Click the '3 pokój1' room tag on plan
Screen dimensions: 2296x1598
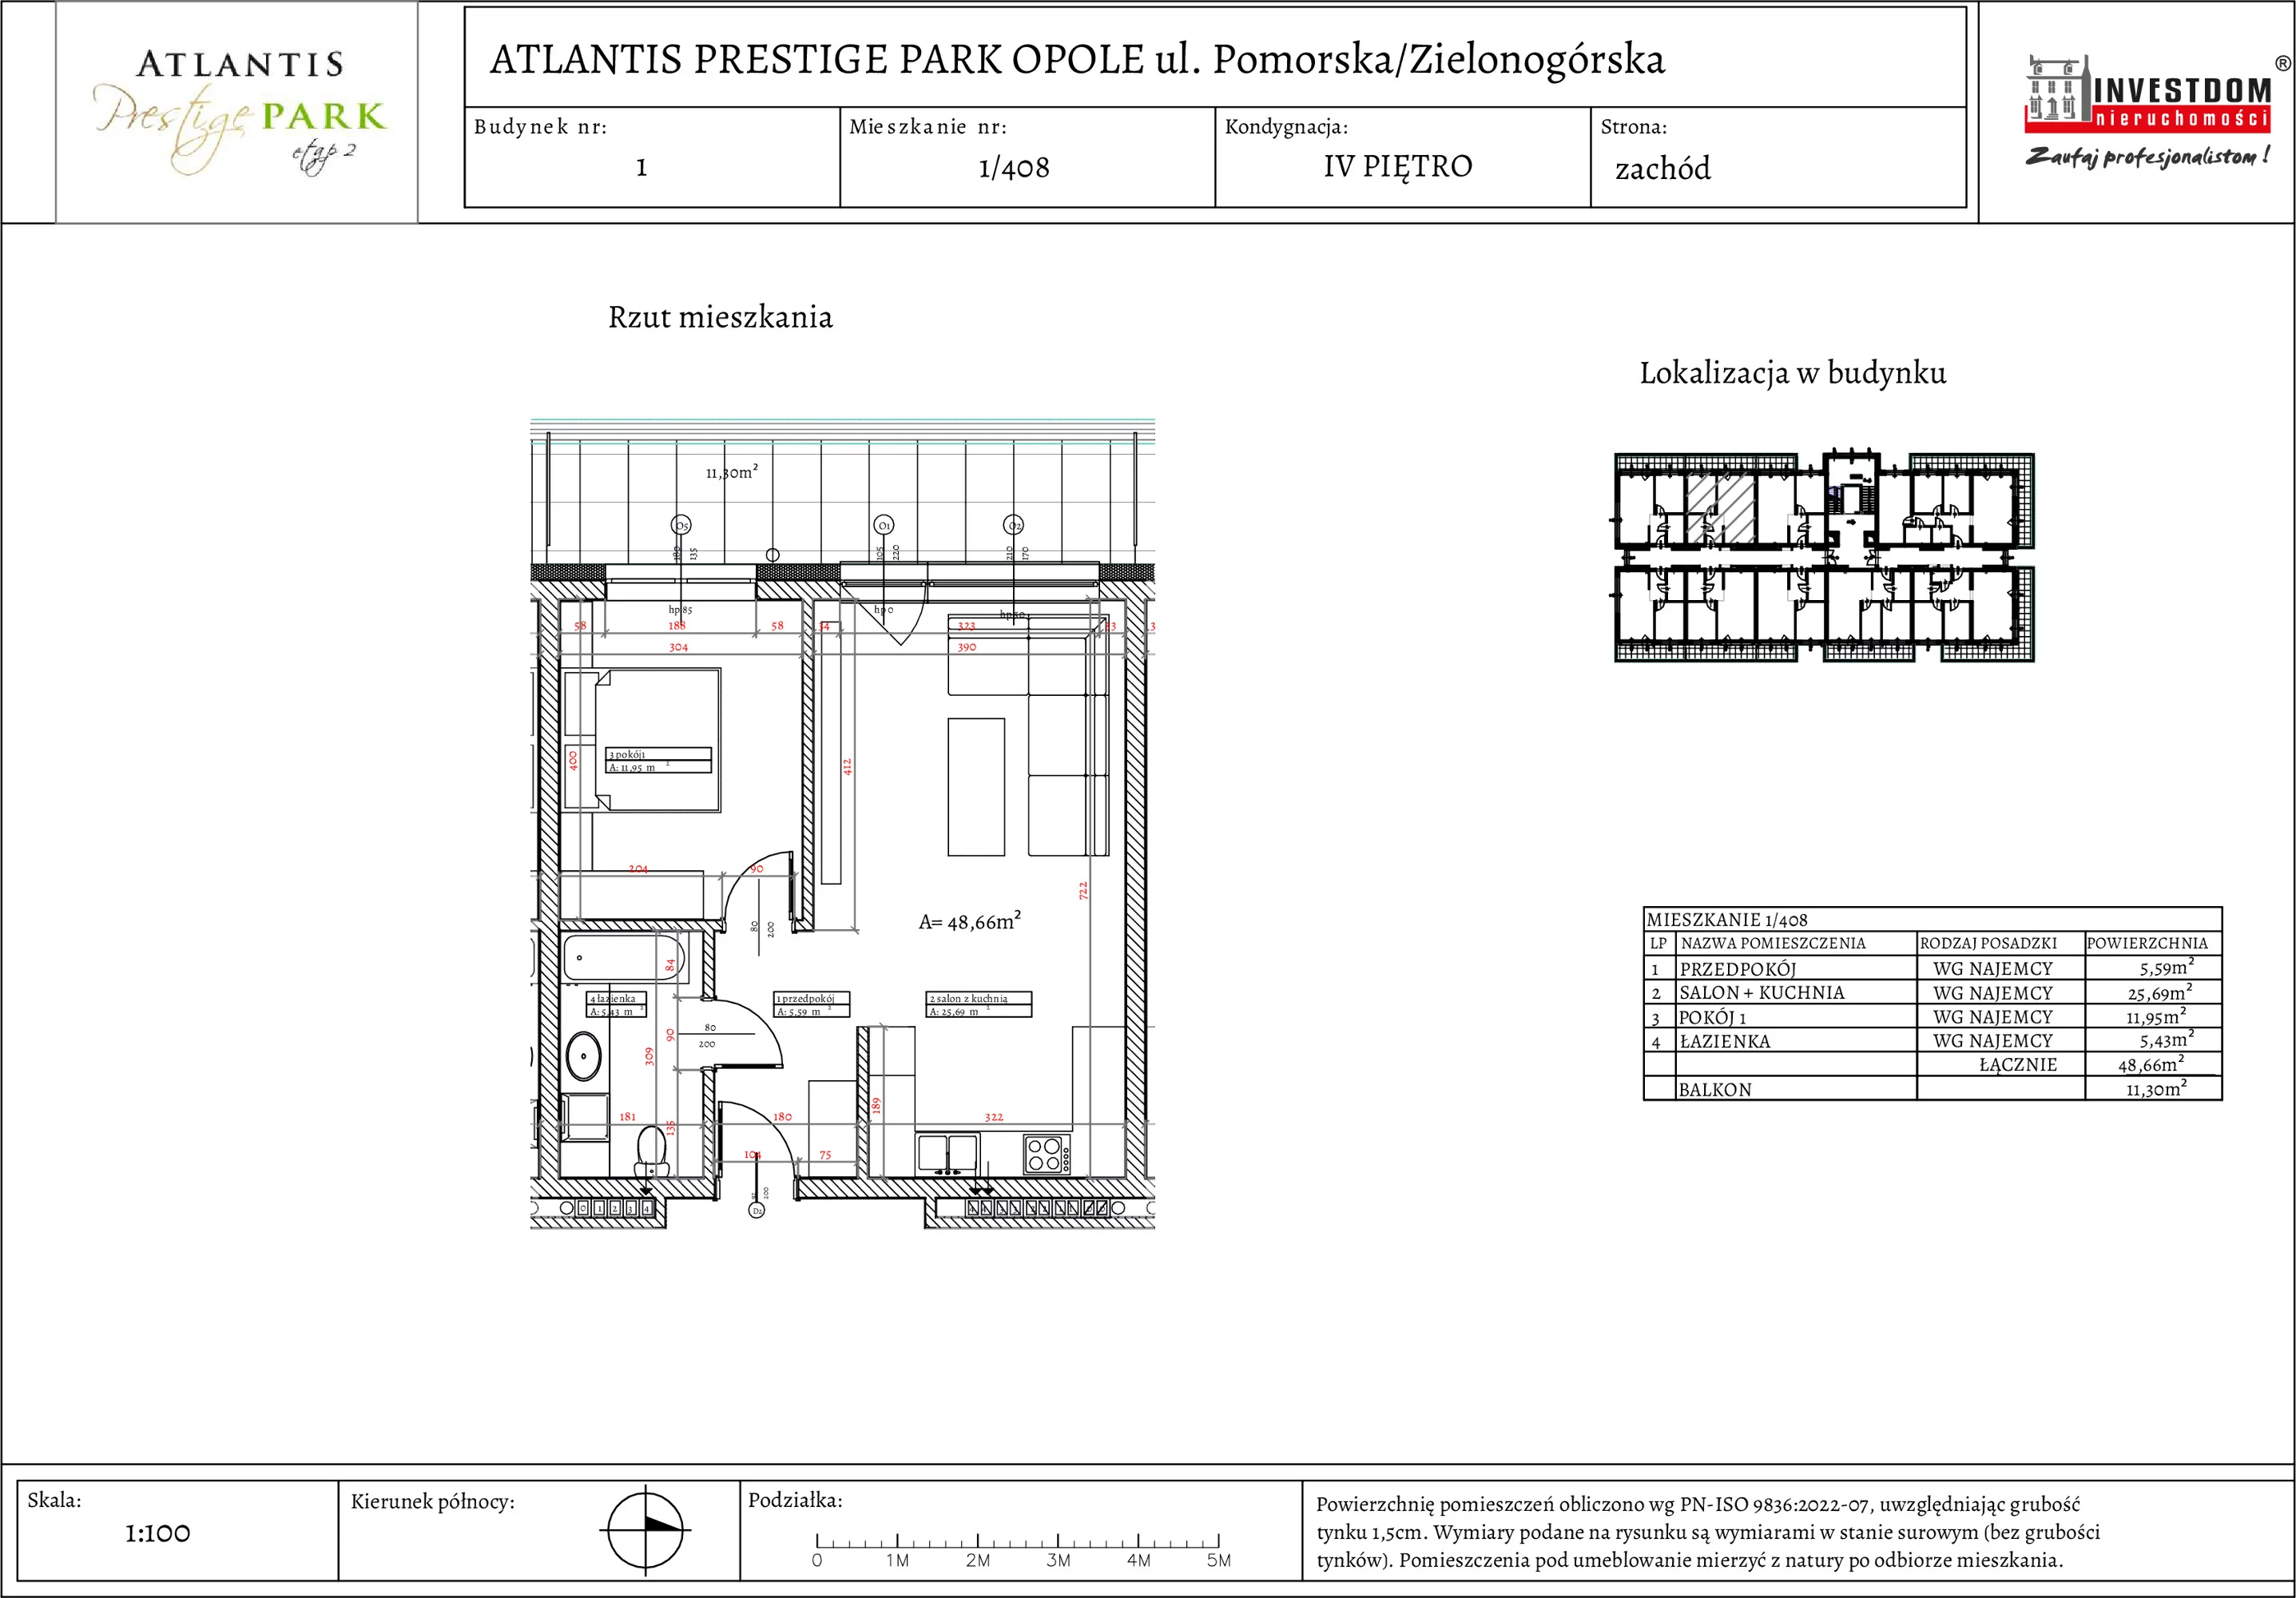(x=659, y=760)
